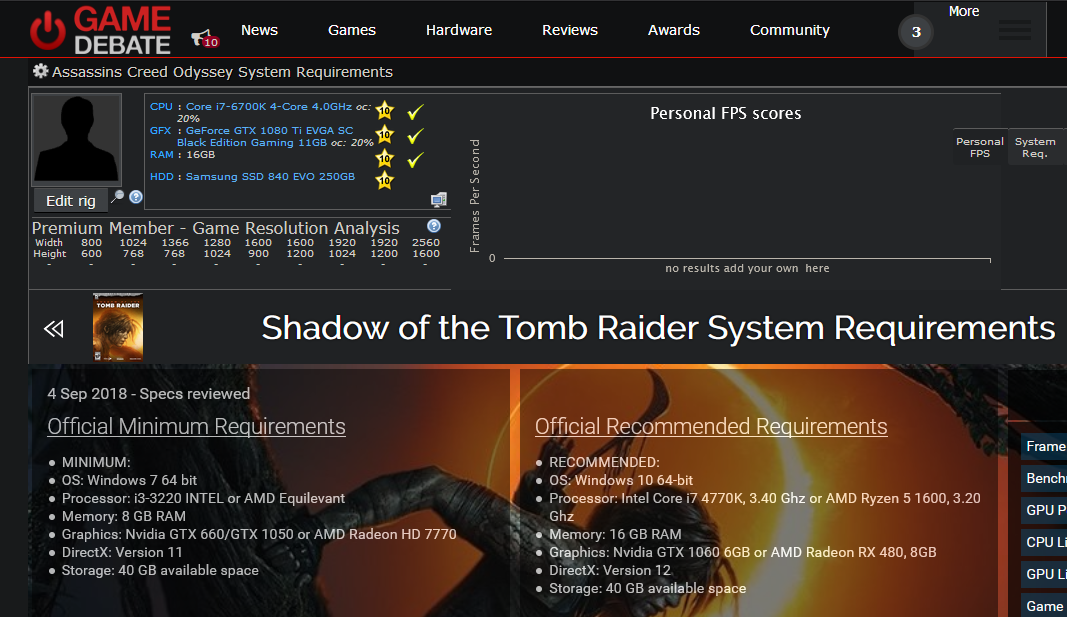The image size is (1067, 617).
Task: Click the Game sidebar button
Action: [1045, 606]
